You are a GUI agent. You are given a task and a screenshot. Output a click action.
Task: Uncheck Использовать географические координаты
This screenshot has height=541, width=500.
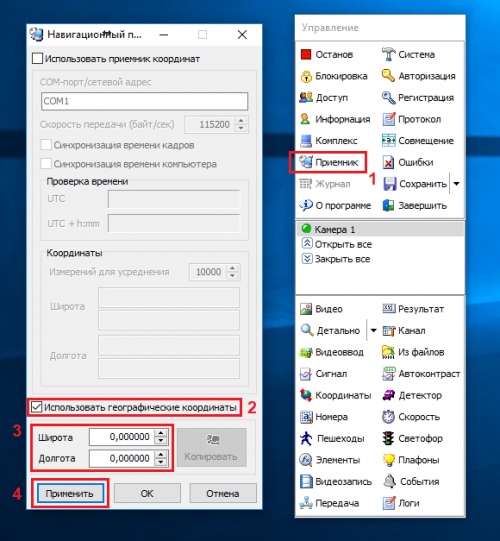[x=36, y=407]
